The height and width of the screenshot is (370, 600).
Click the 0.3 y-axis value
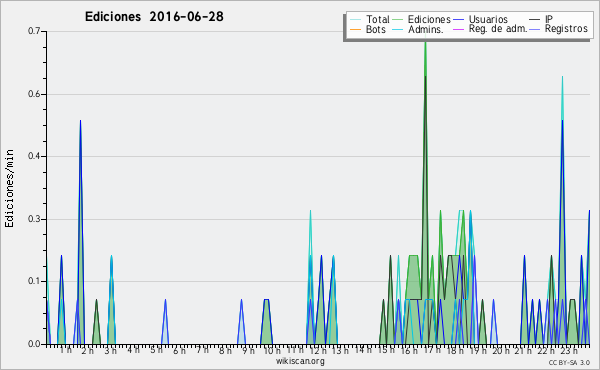34,219
